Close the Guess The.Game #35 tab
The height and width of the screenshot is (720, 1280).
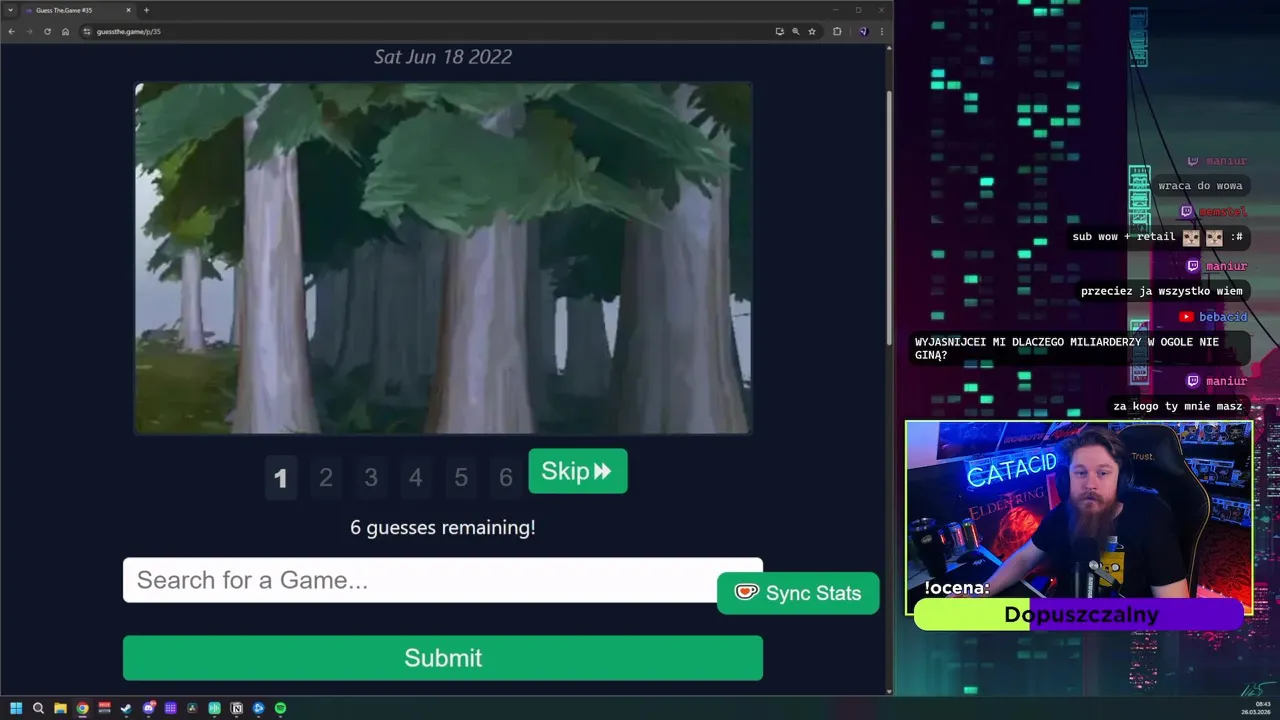coord(128,10)
